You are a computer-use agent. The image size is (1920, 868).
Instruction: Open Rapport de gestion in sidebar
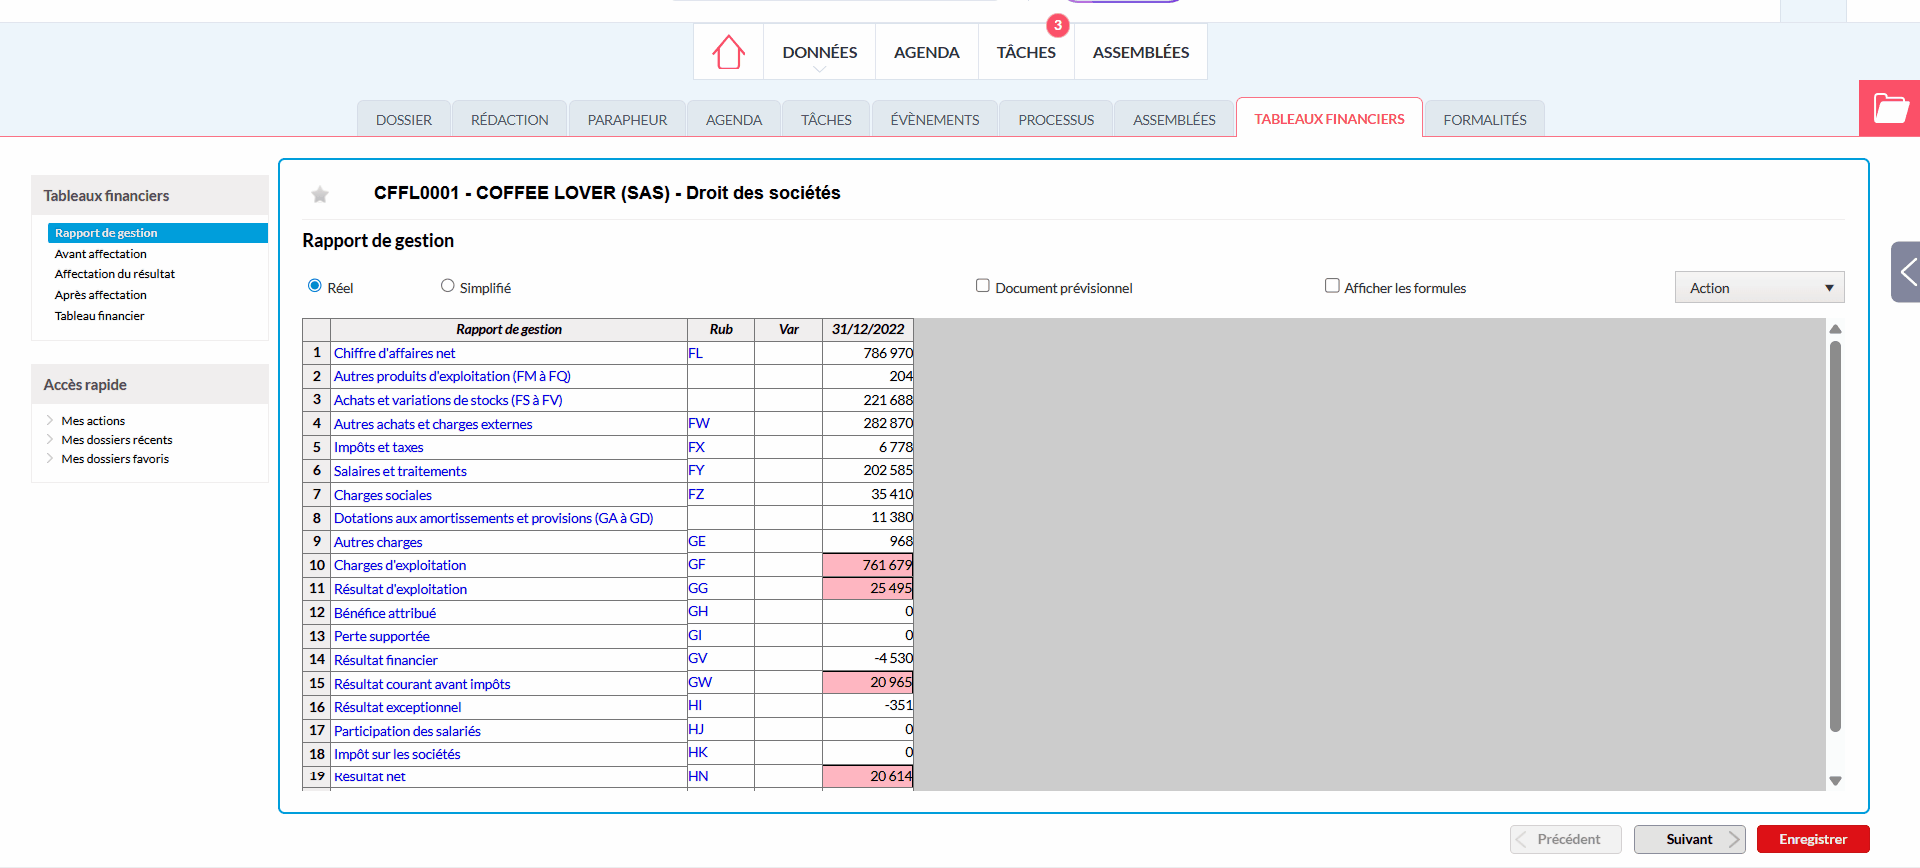158,233
